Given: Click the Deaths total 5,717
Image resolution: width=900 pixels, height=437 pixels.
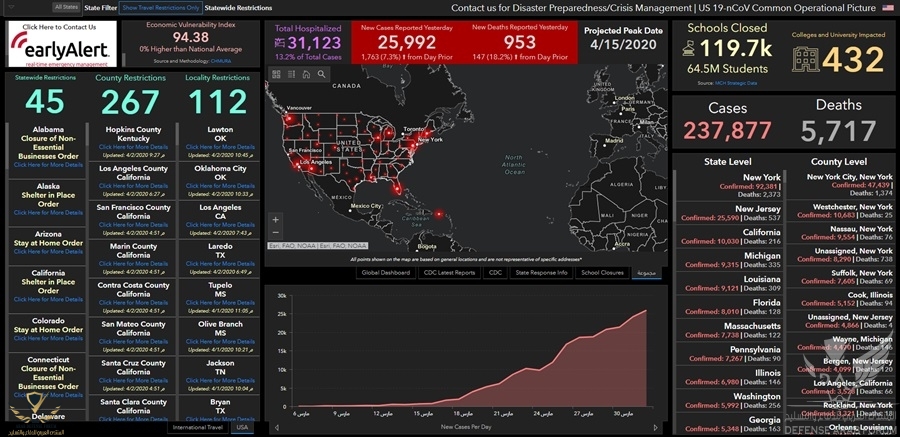Looking at the screenshot, I should tap(839, 131).
